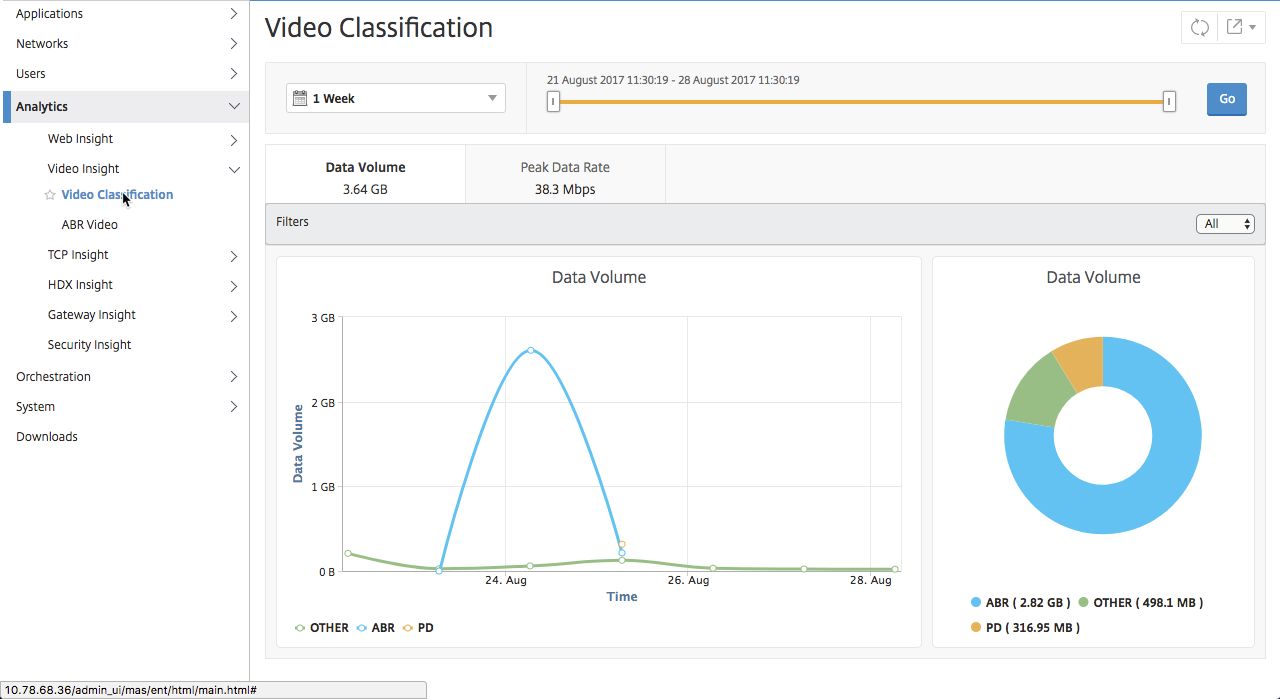Open System in the sidebar
The width and height of the screenshot is (1280, 699).
pyautogui.click(x=35, y=407)
